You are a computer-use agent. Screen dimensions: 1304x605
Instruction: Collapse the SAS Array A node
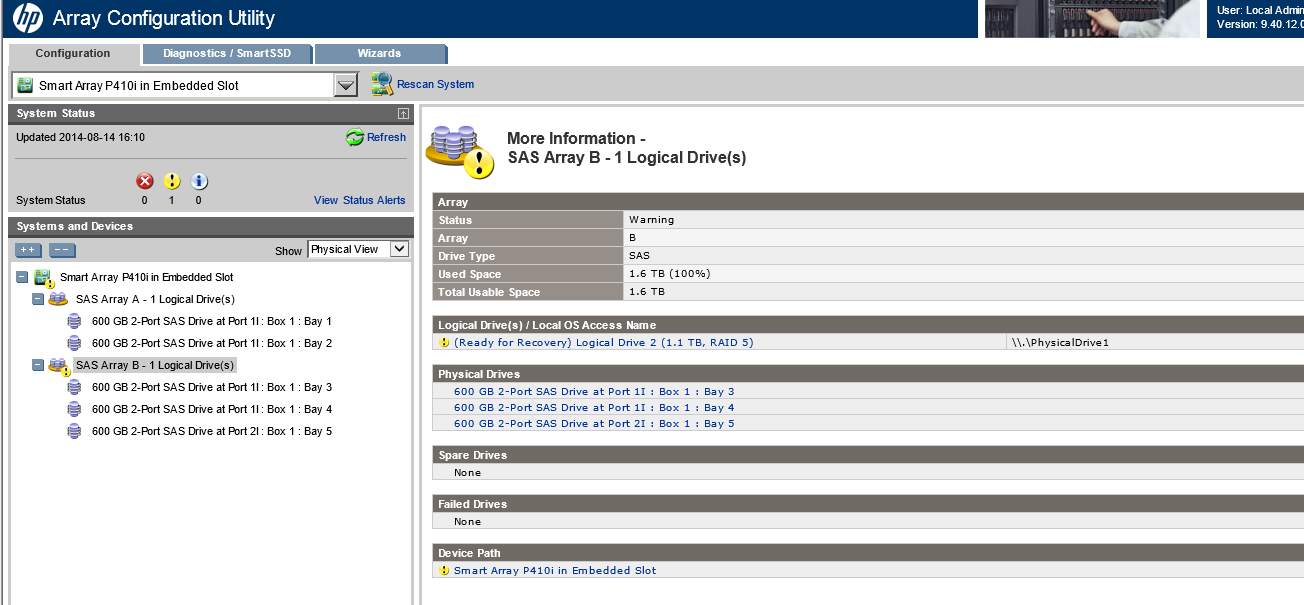(x=38, y=299)
